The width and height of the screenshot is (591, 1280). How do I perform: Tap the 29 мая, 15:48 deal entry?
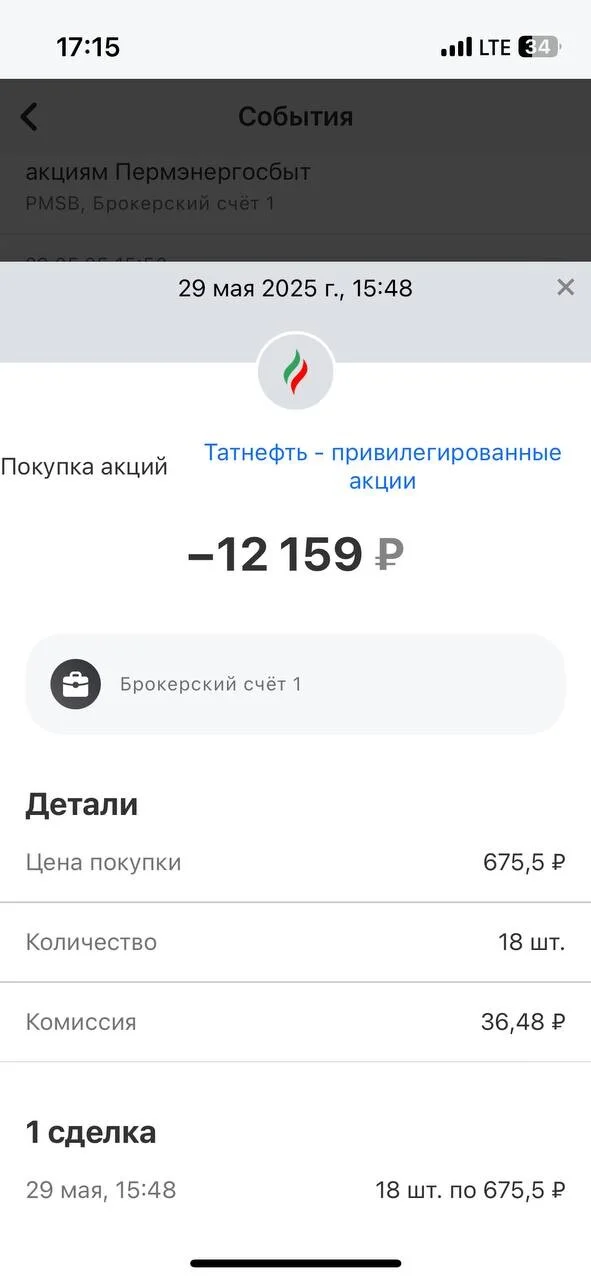coord(295,1190)
